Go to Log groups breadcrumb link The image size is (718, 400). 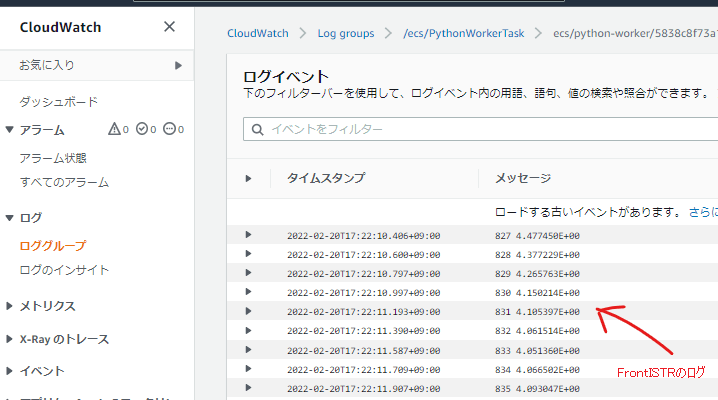click(x=346, y=33)
